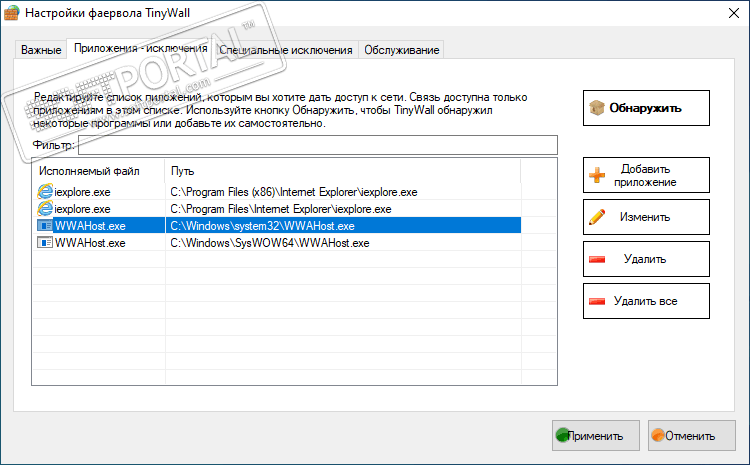Click Изменить button label

pyautogui.click(x=645, y=217)
